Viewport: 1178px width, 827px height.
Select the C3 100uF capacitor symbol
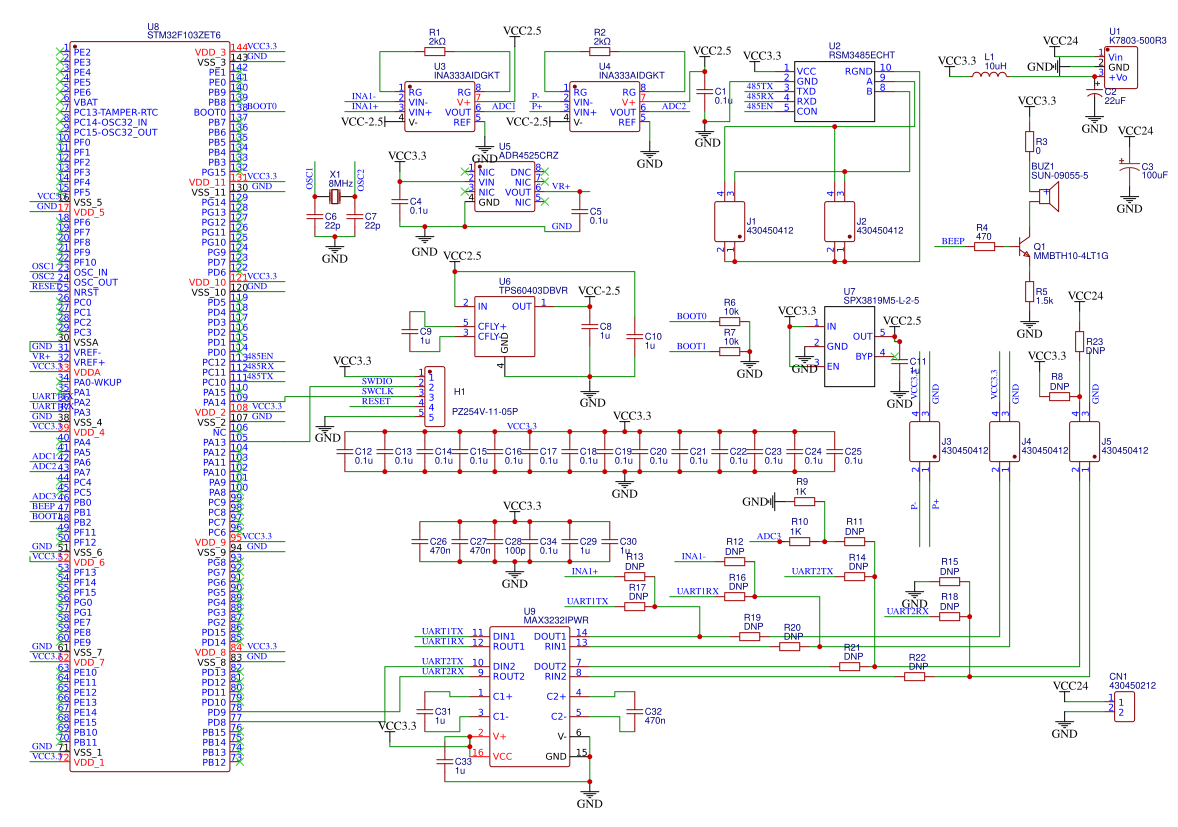click(x=1129, y=169)
